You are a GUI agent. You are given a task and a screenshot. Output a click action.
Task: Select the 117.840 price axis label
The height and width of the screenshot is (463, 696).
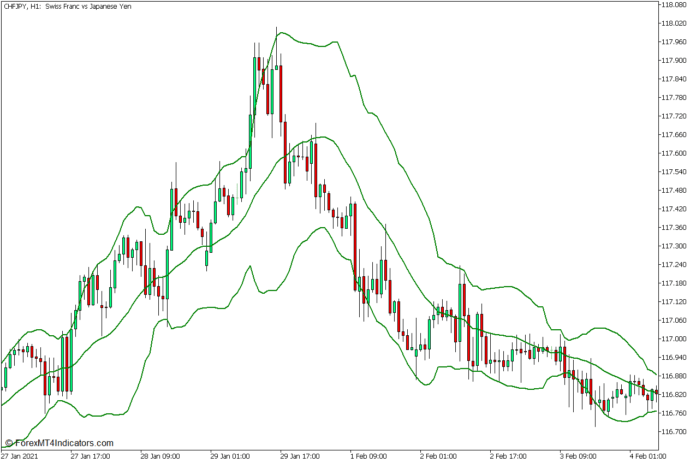(676, 79)
